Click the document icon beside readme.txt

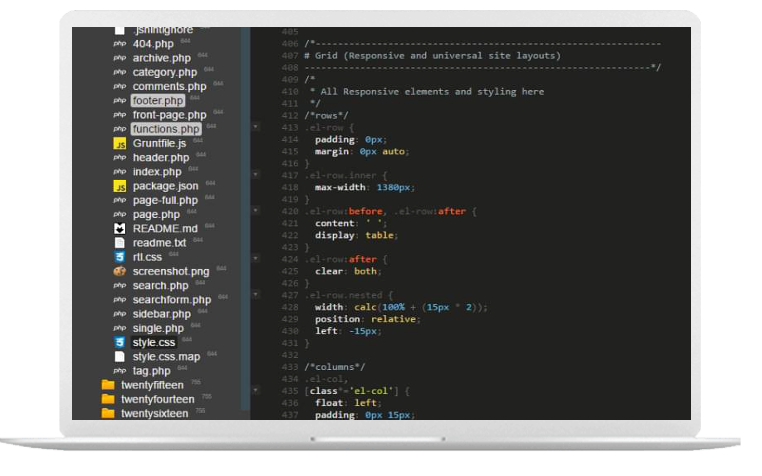(120, 243)
